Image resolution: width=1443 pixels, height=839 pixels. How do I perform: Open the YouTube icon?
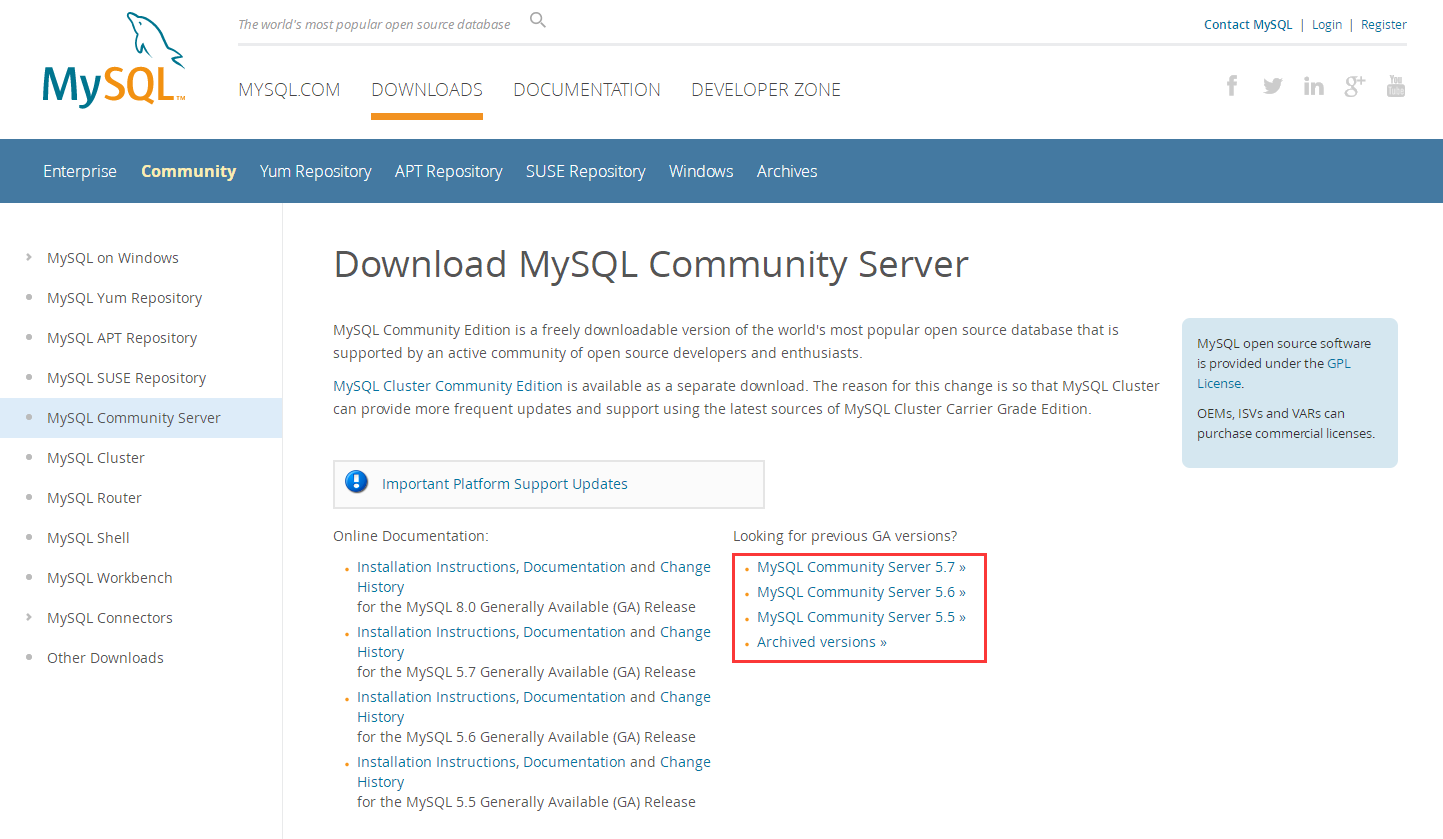pos(1396,86)
